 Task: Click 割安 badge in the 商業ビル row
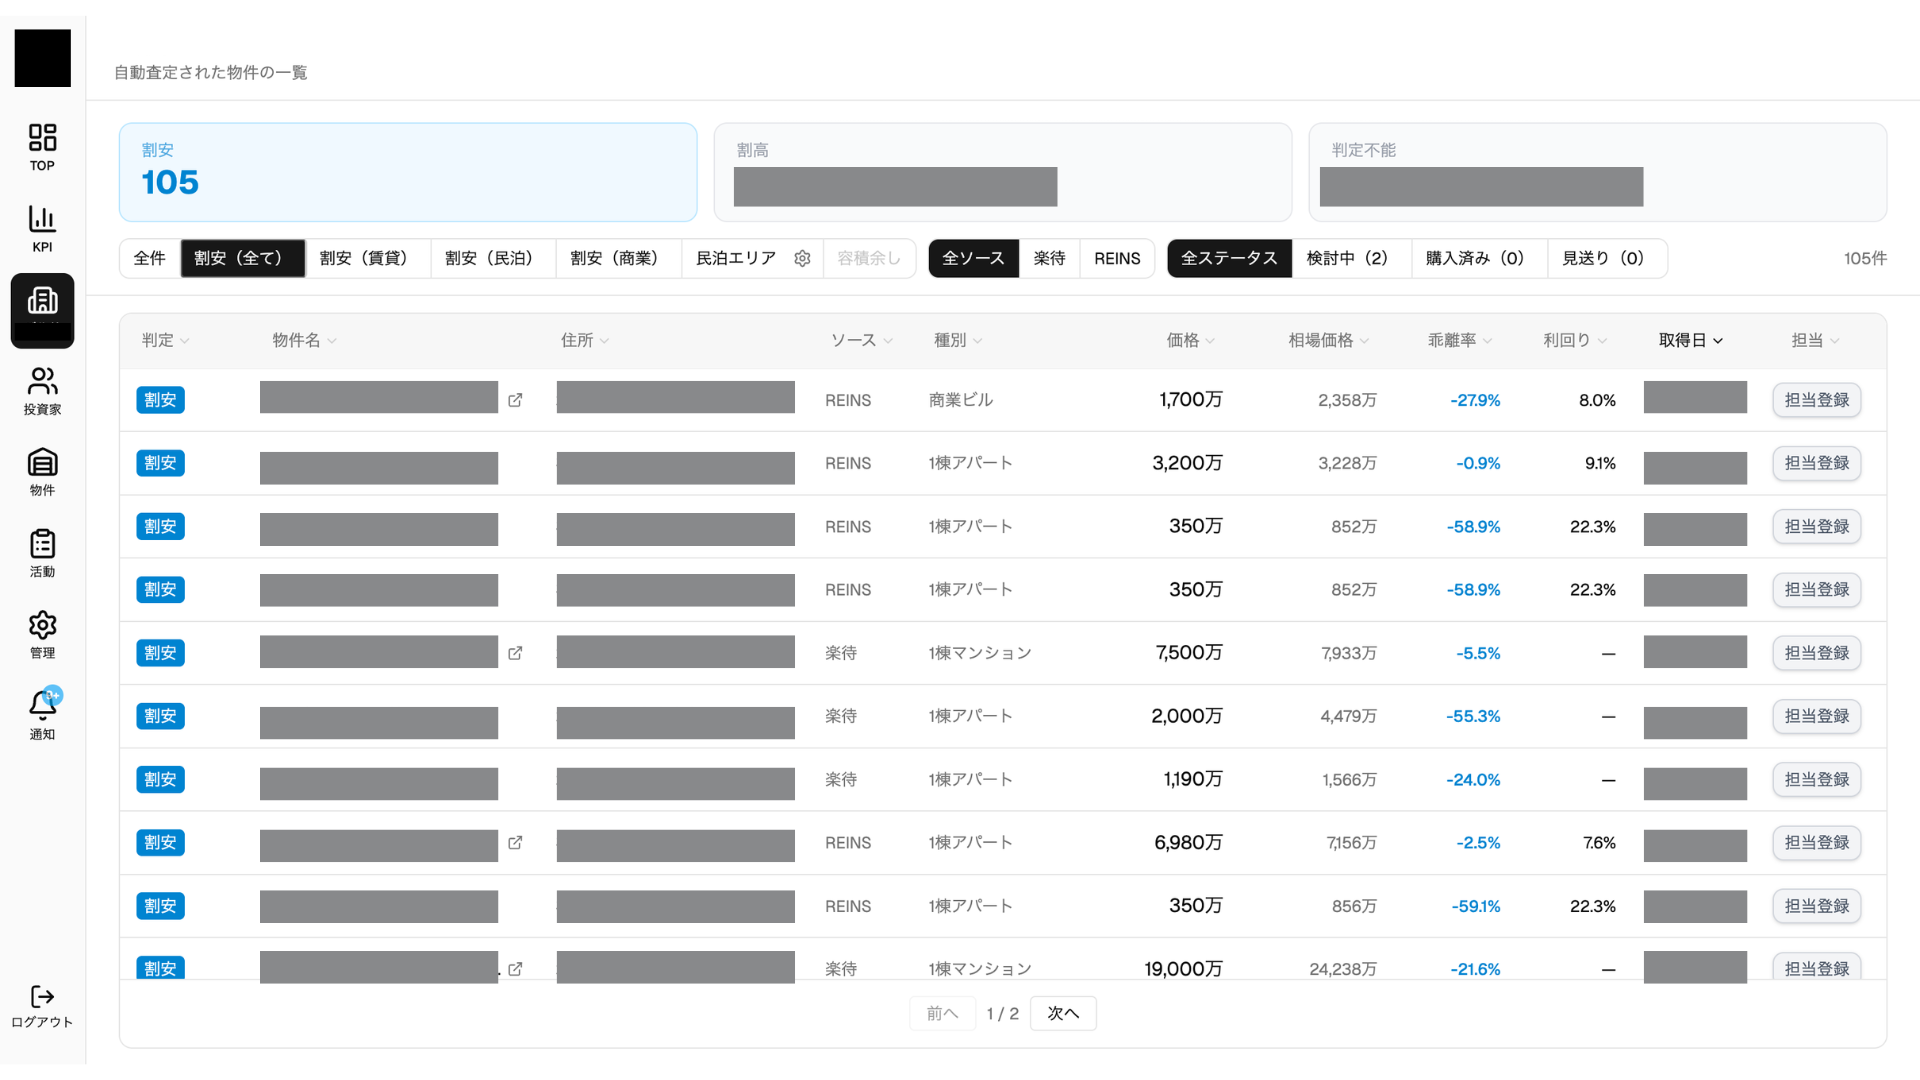click(160, 400)
